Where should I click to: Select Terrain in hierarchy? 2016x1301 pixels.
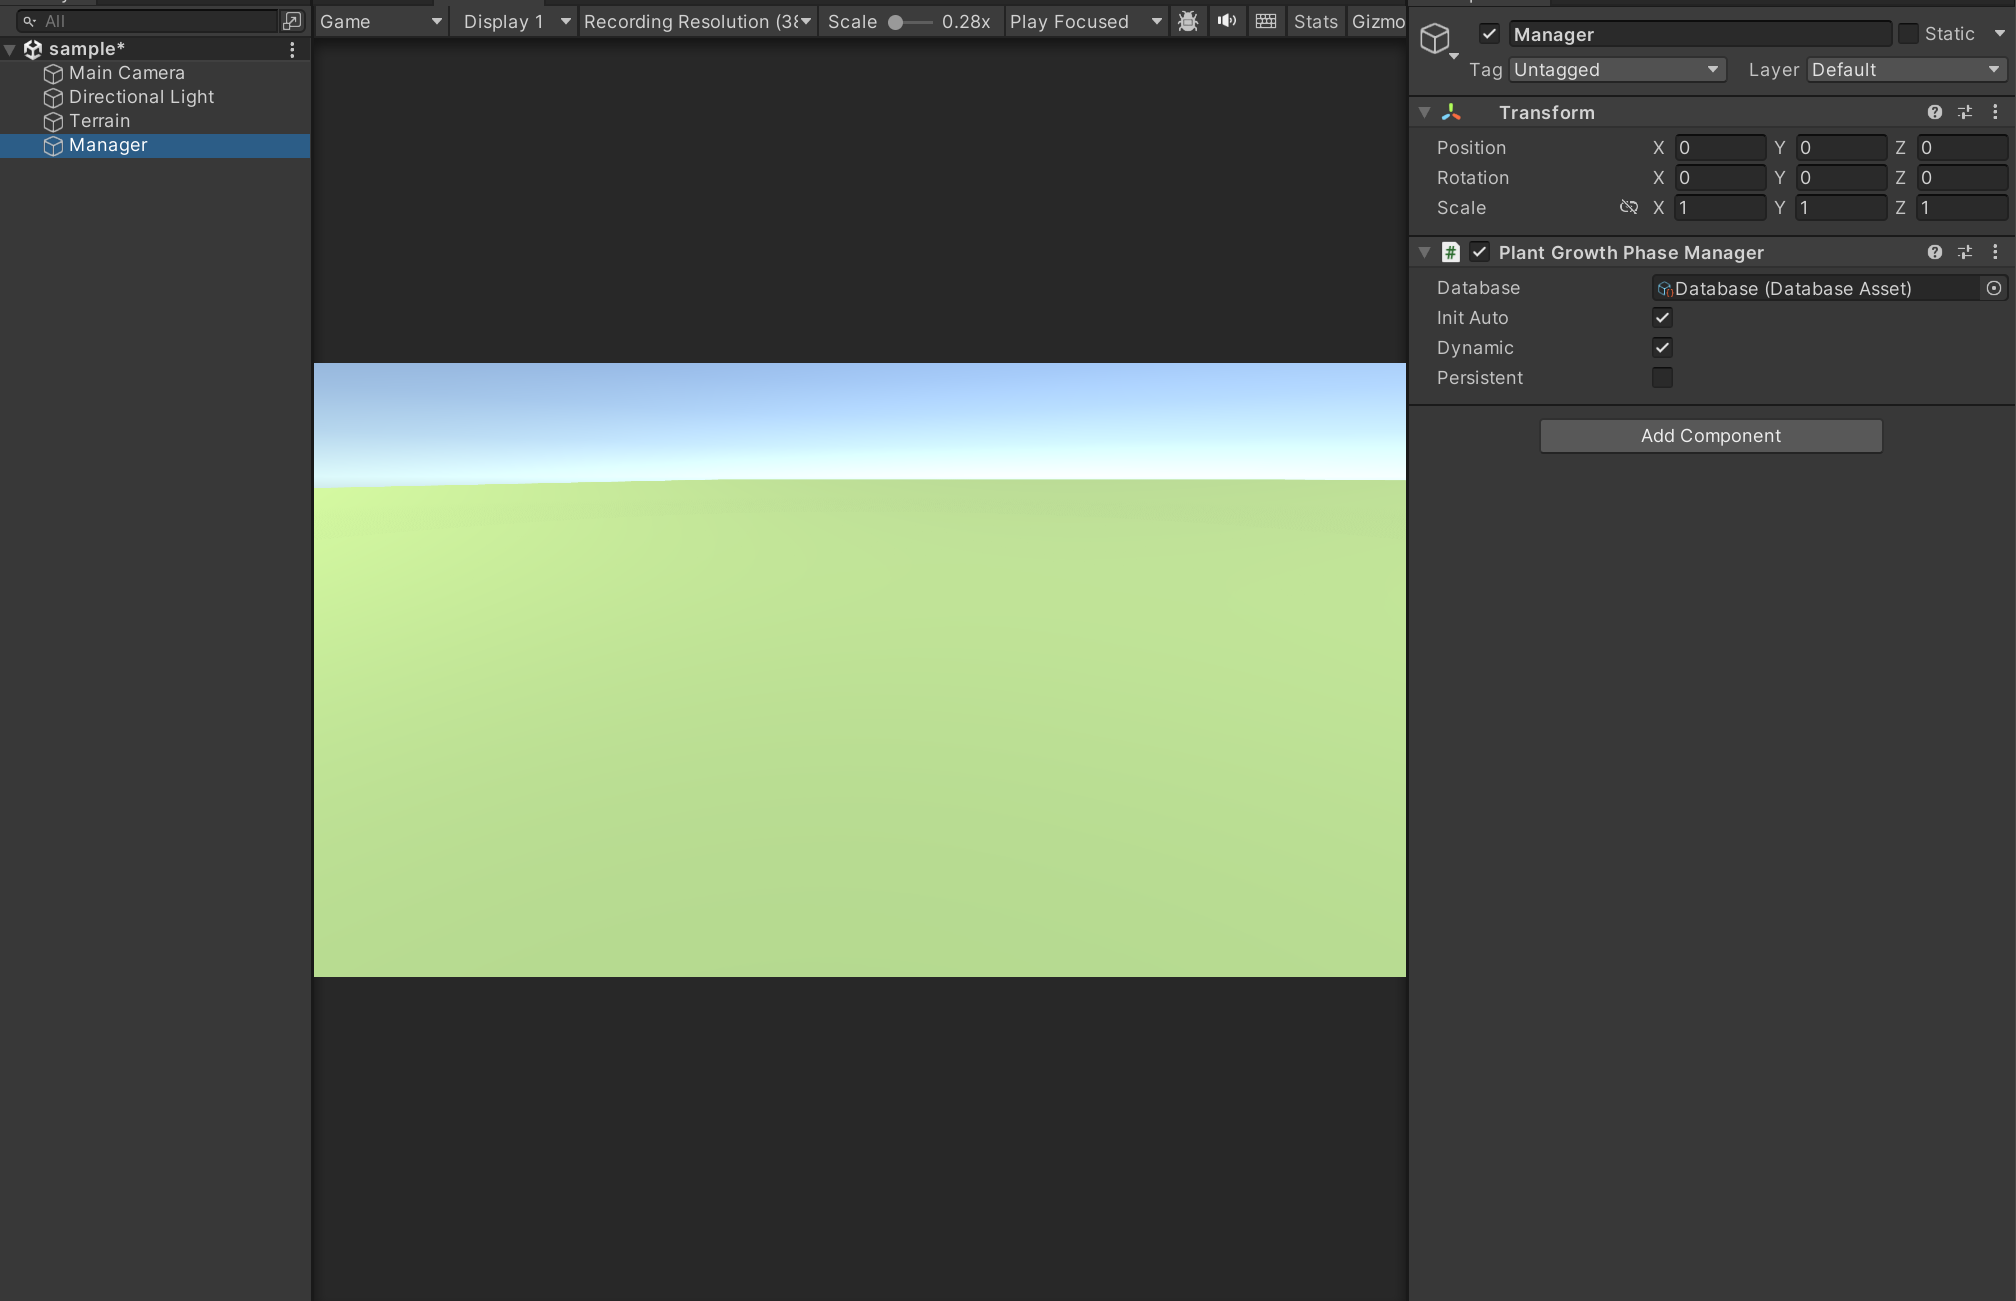[x=155, y=121]
